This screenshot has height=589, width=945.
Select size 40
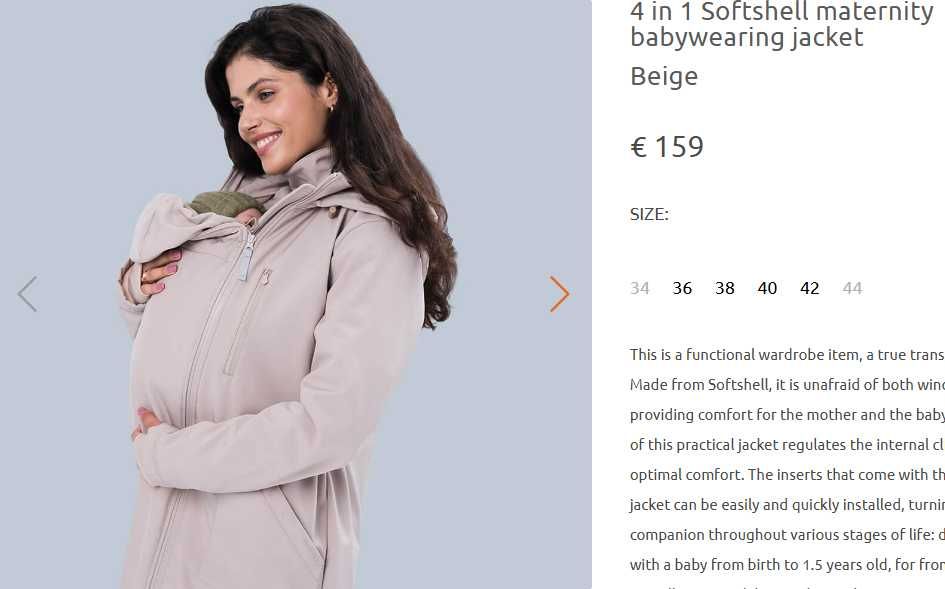[767, 288]
